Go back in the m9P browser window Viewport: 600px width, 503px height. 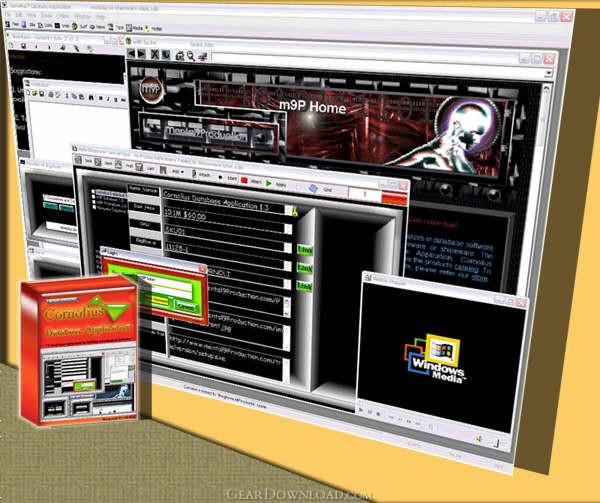(x=132, y=53)
